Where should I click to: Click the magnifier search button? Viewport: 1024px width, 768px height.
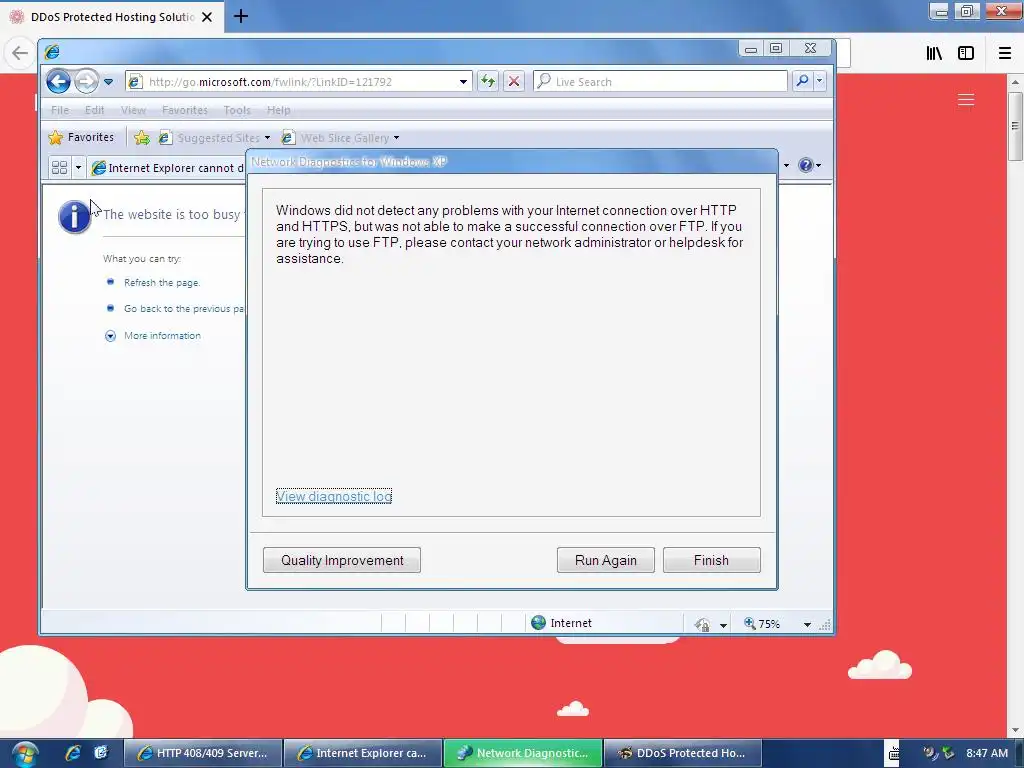[x=802, y=81]
